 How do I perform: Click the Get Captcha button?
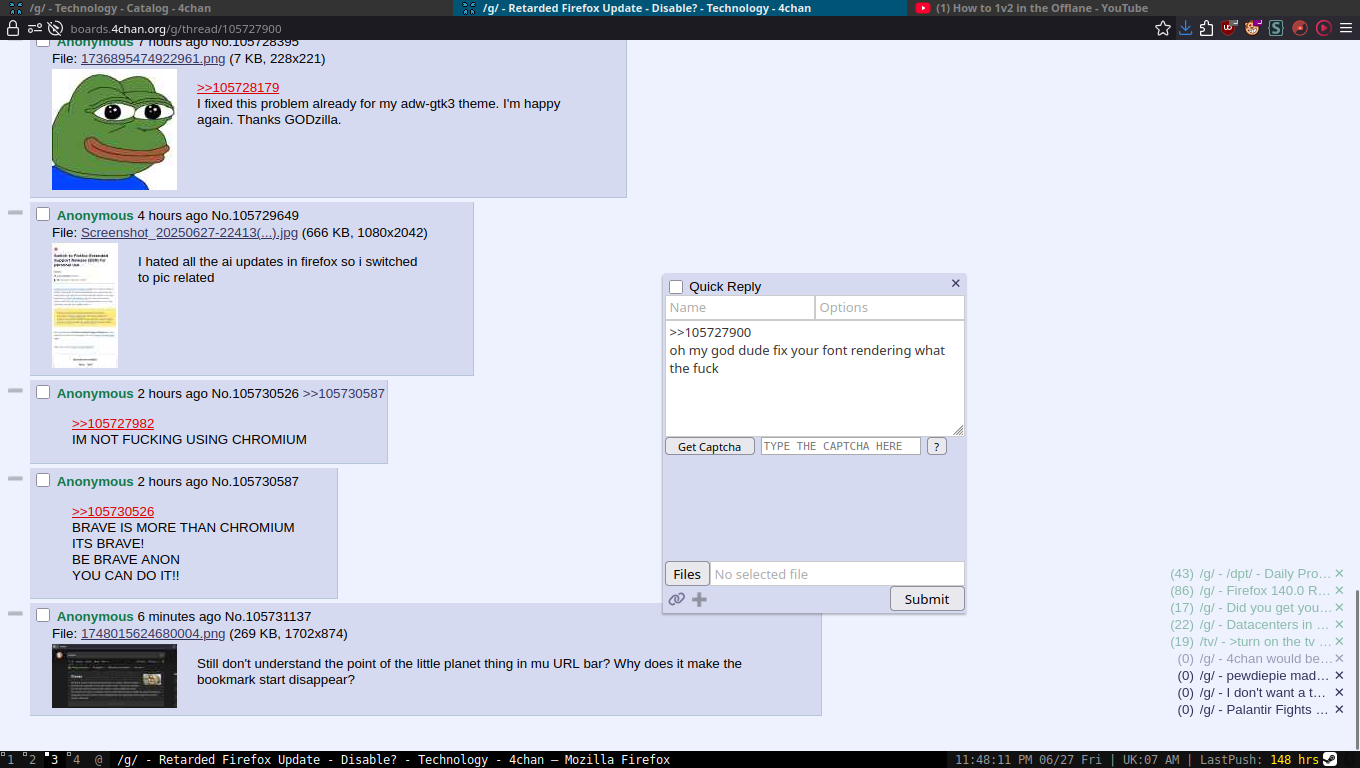point(710,446)
